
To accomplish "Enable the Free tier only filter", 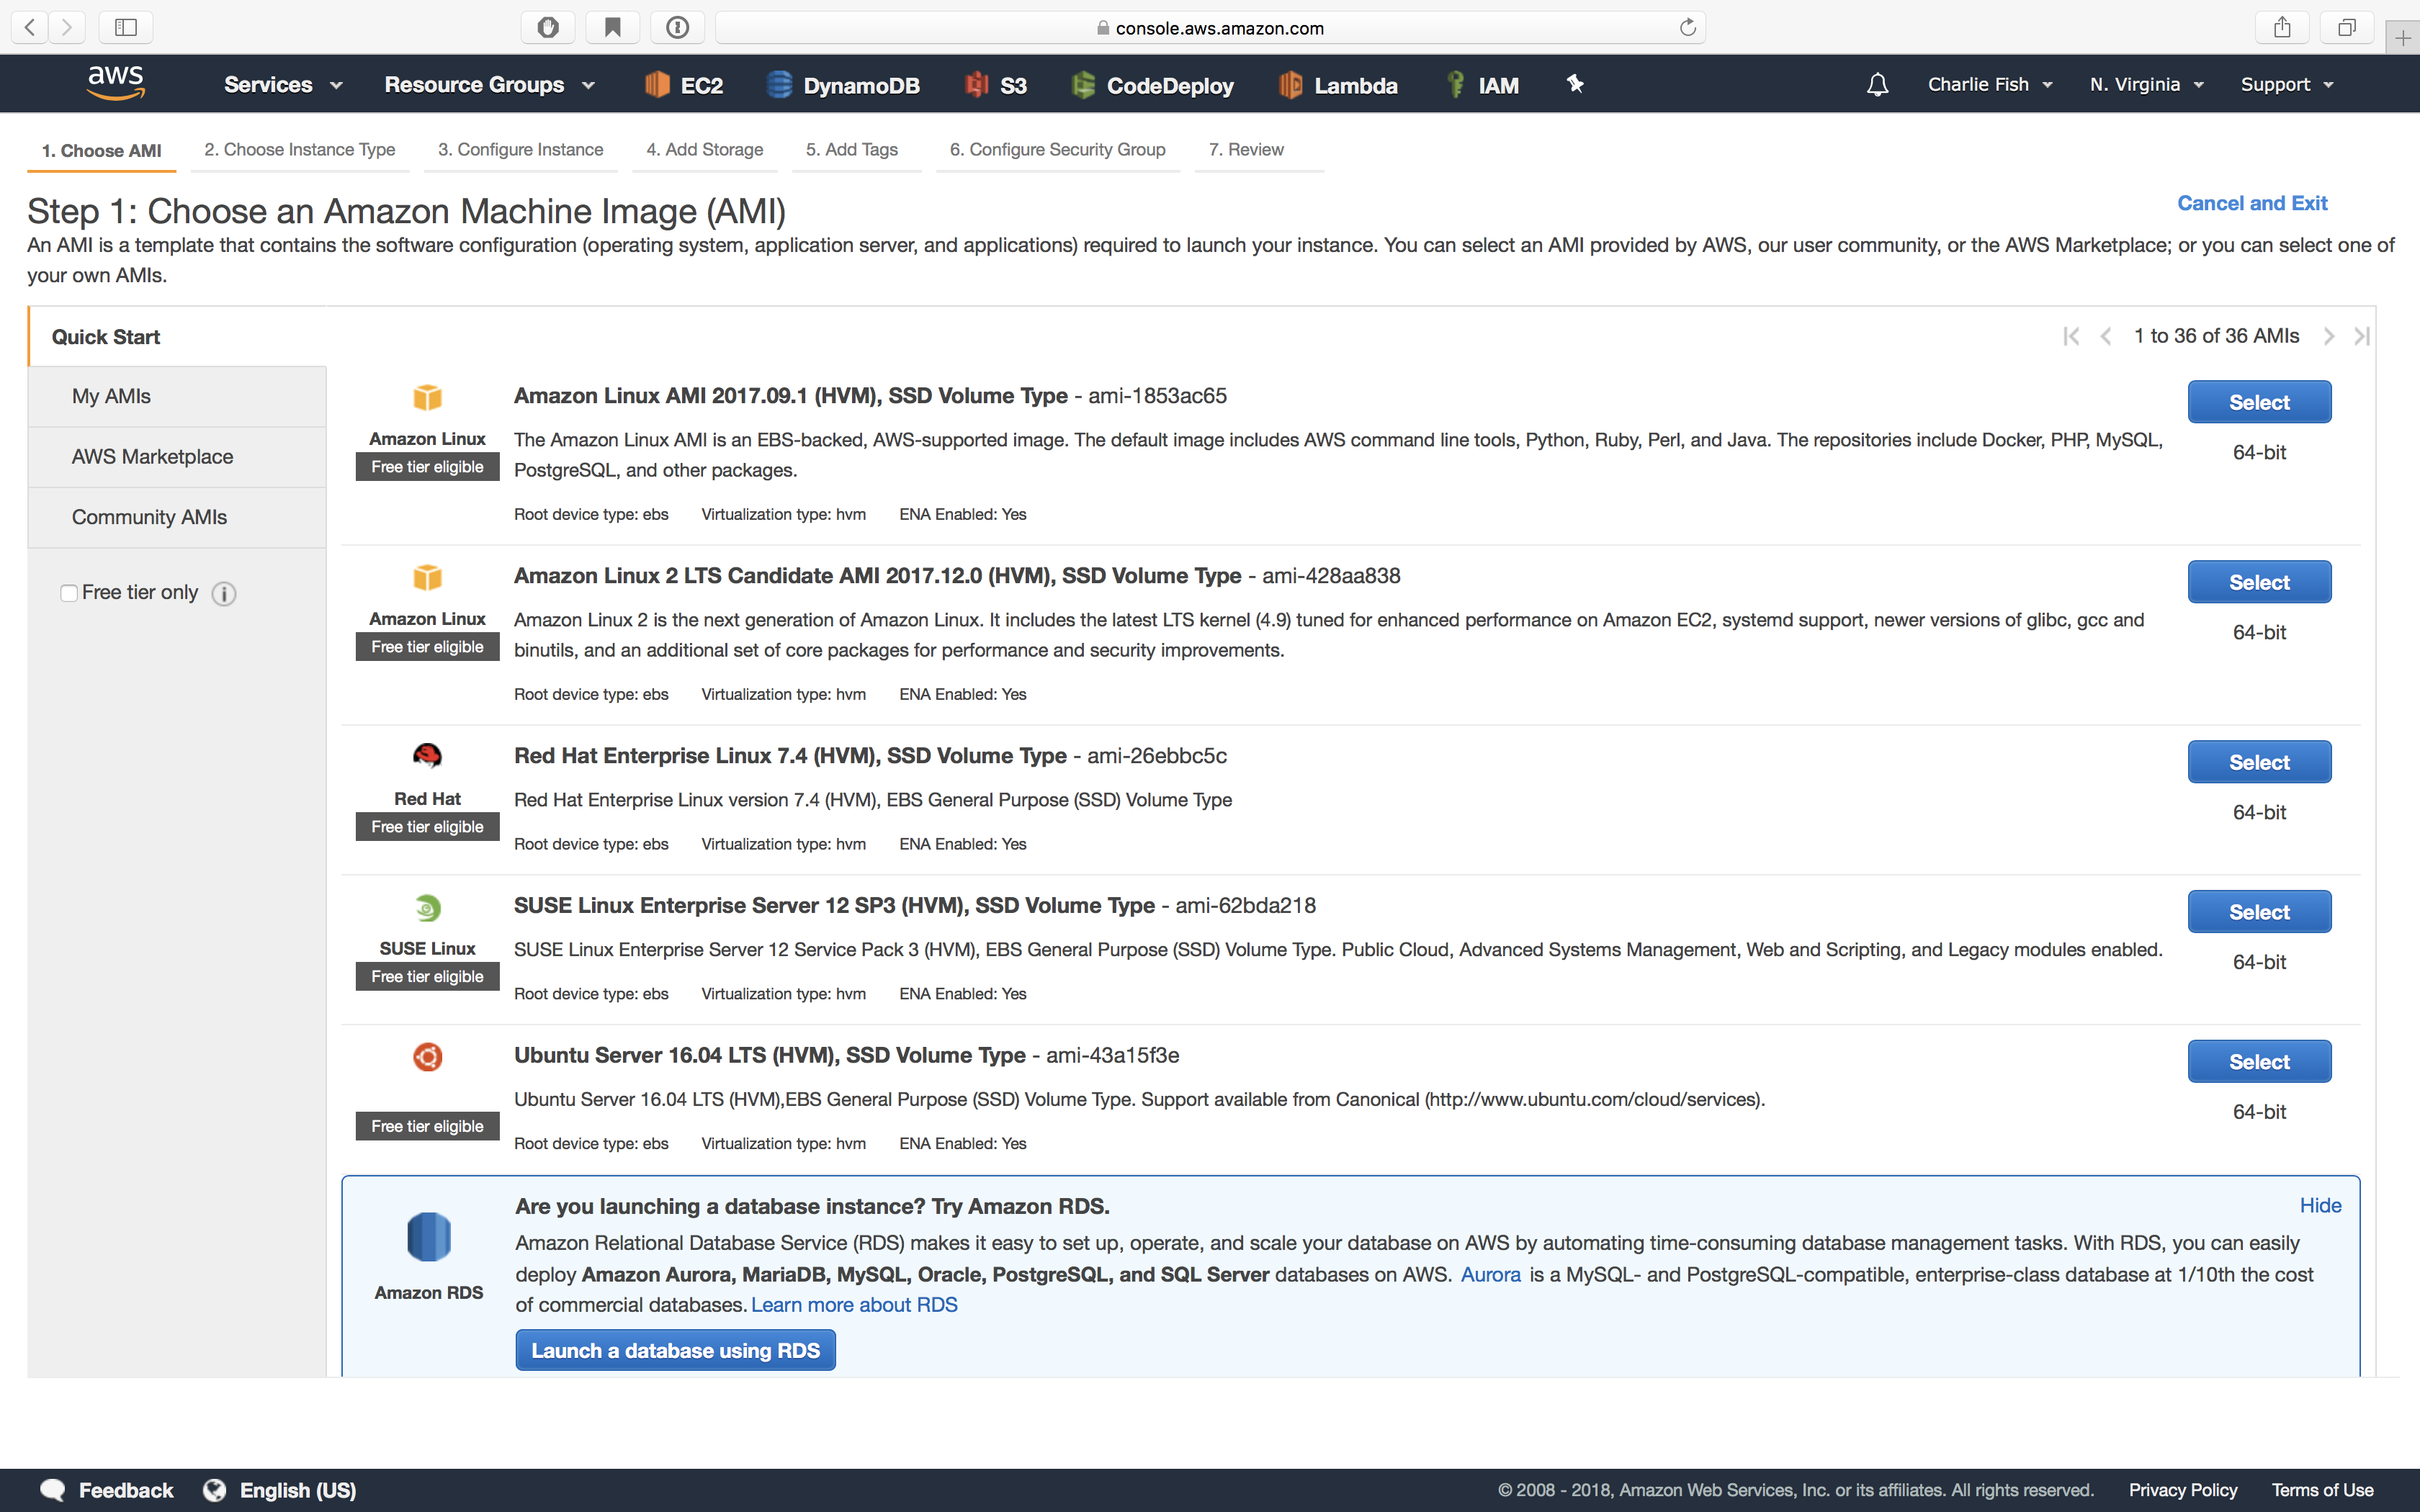I will [68, 592].
